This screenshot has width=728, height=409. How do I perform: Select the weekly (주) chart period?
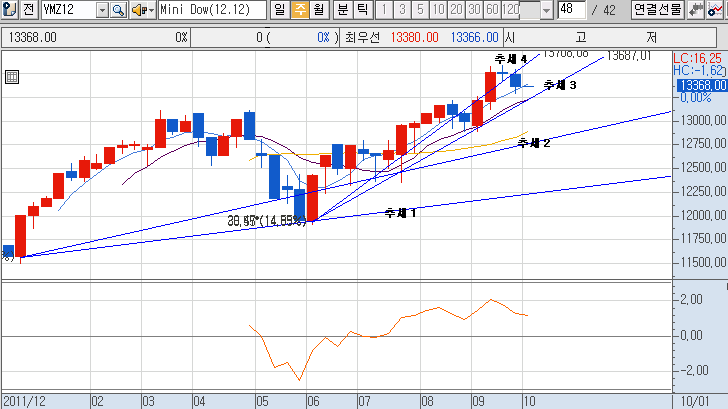pyautogui.click(x=298, y=10)
